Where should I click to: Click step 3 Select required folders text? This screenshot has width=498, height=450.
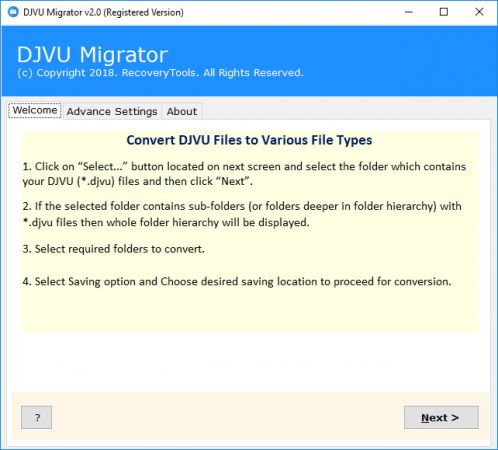[x=113, y=249]
